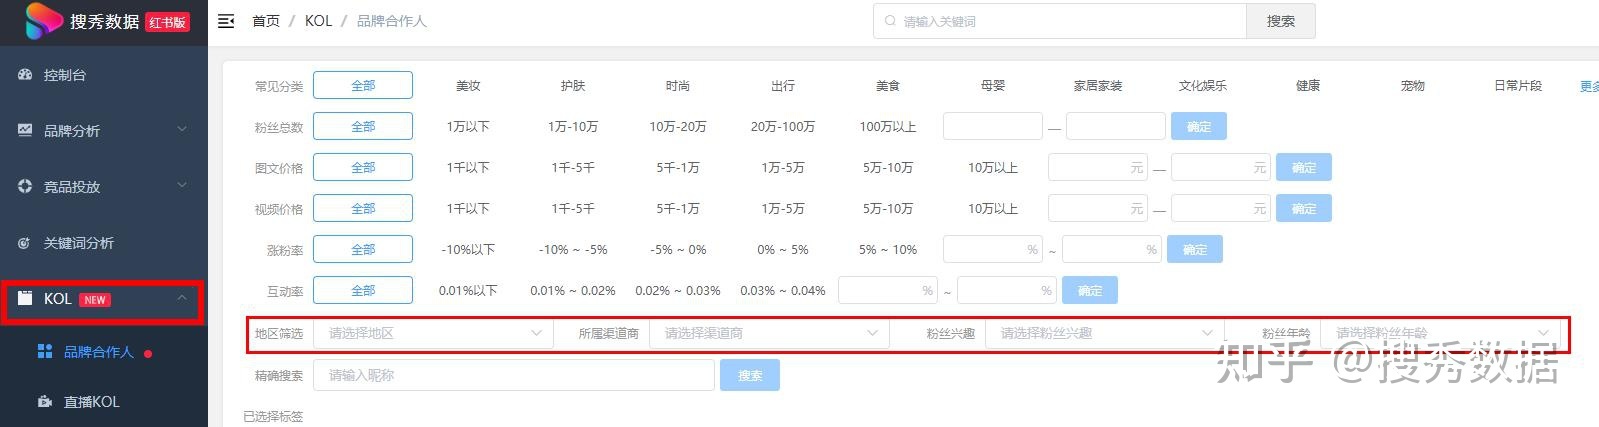Click the 品牌合作人 grid icon
Image resolution: width=1599 pixels, height=427 pixels.
(45, 351)
